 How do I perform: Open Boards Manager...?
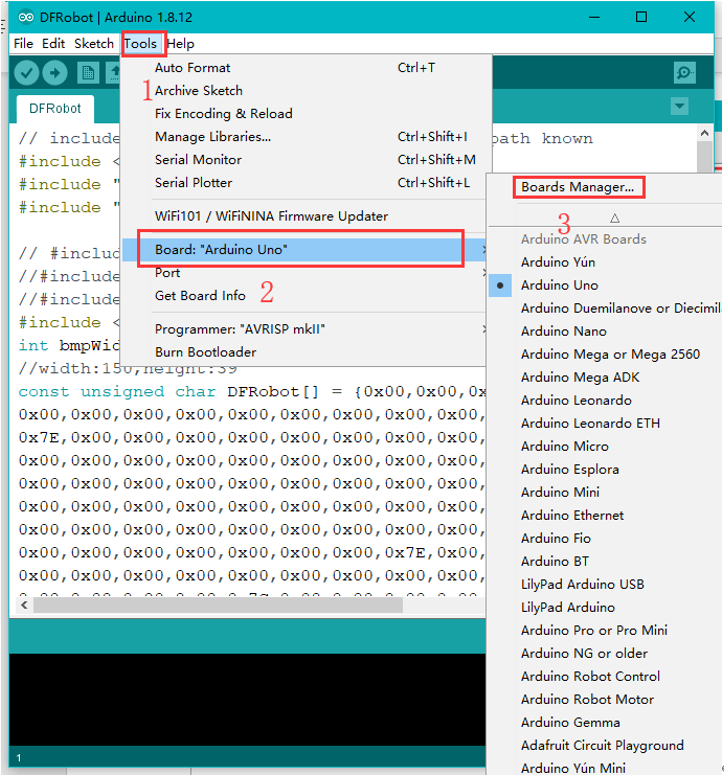click(x=578, y=187)
